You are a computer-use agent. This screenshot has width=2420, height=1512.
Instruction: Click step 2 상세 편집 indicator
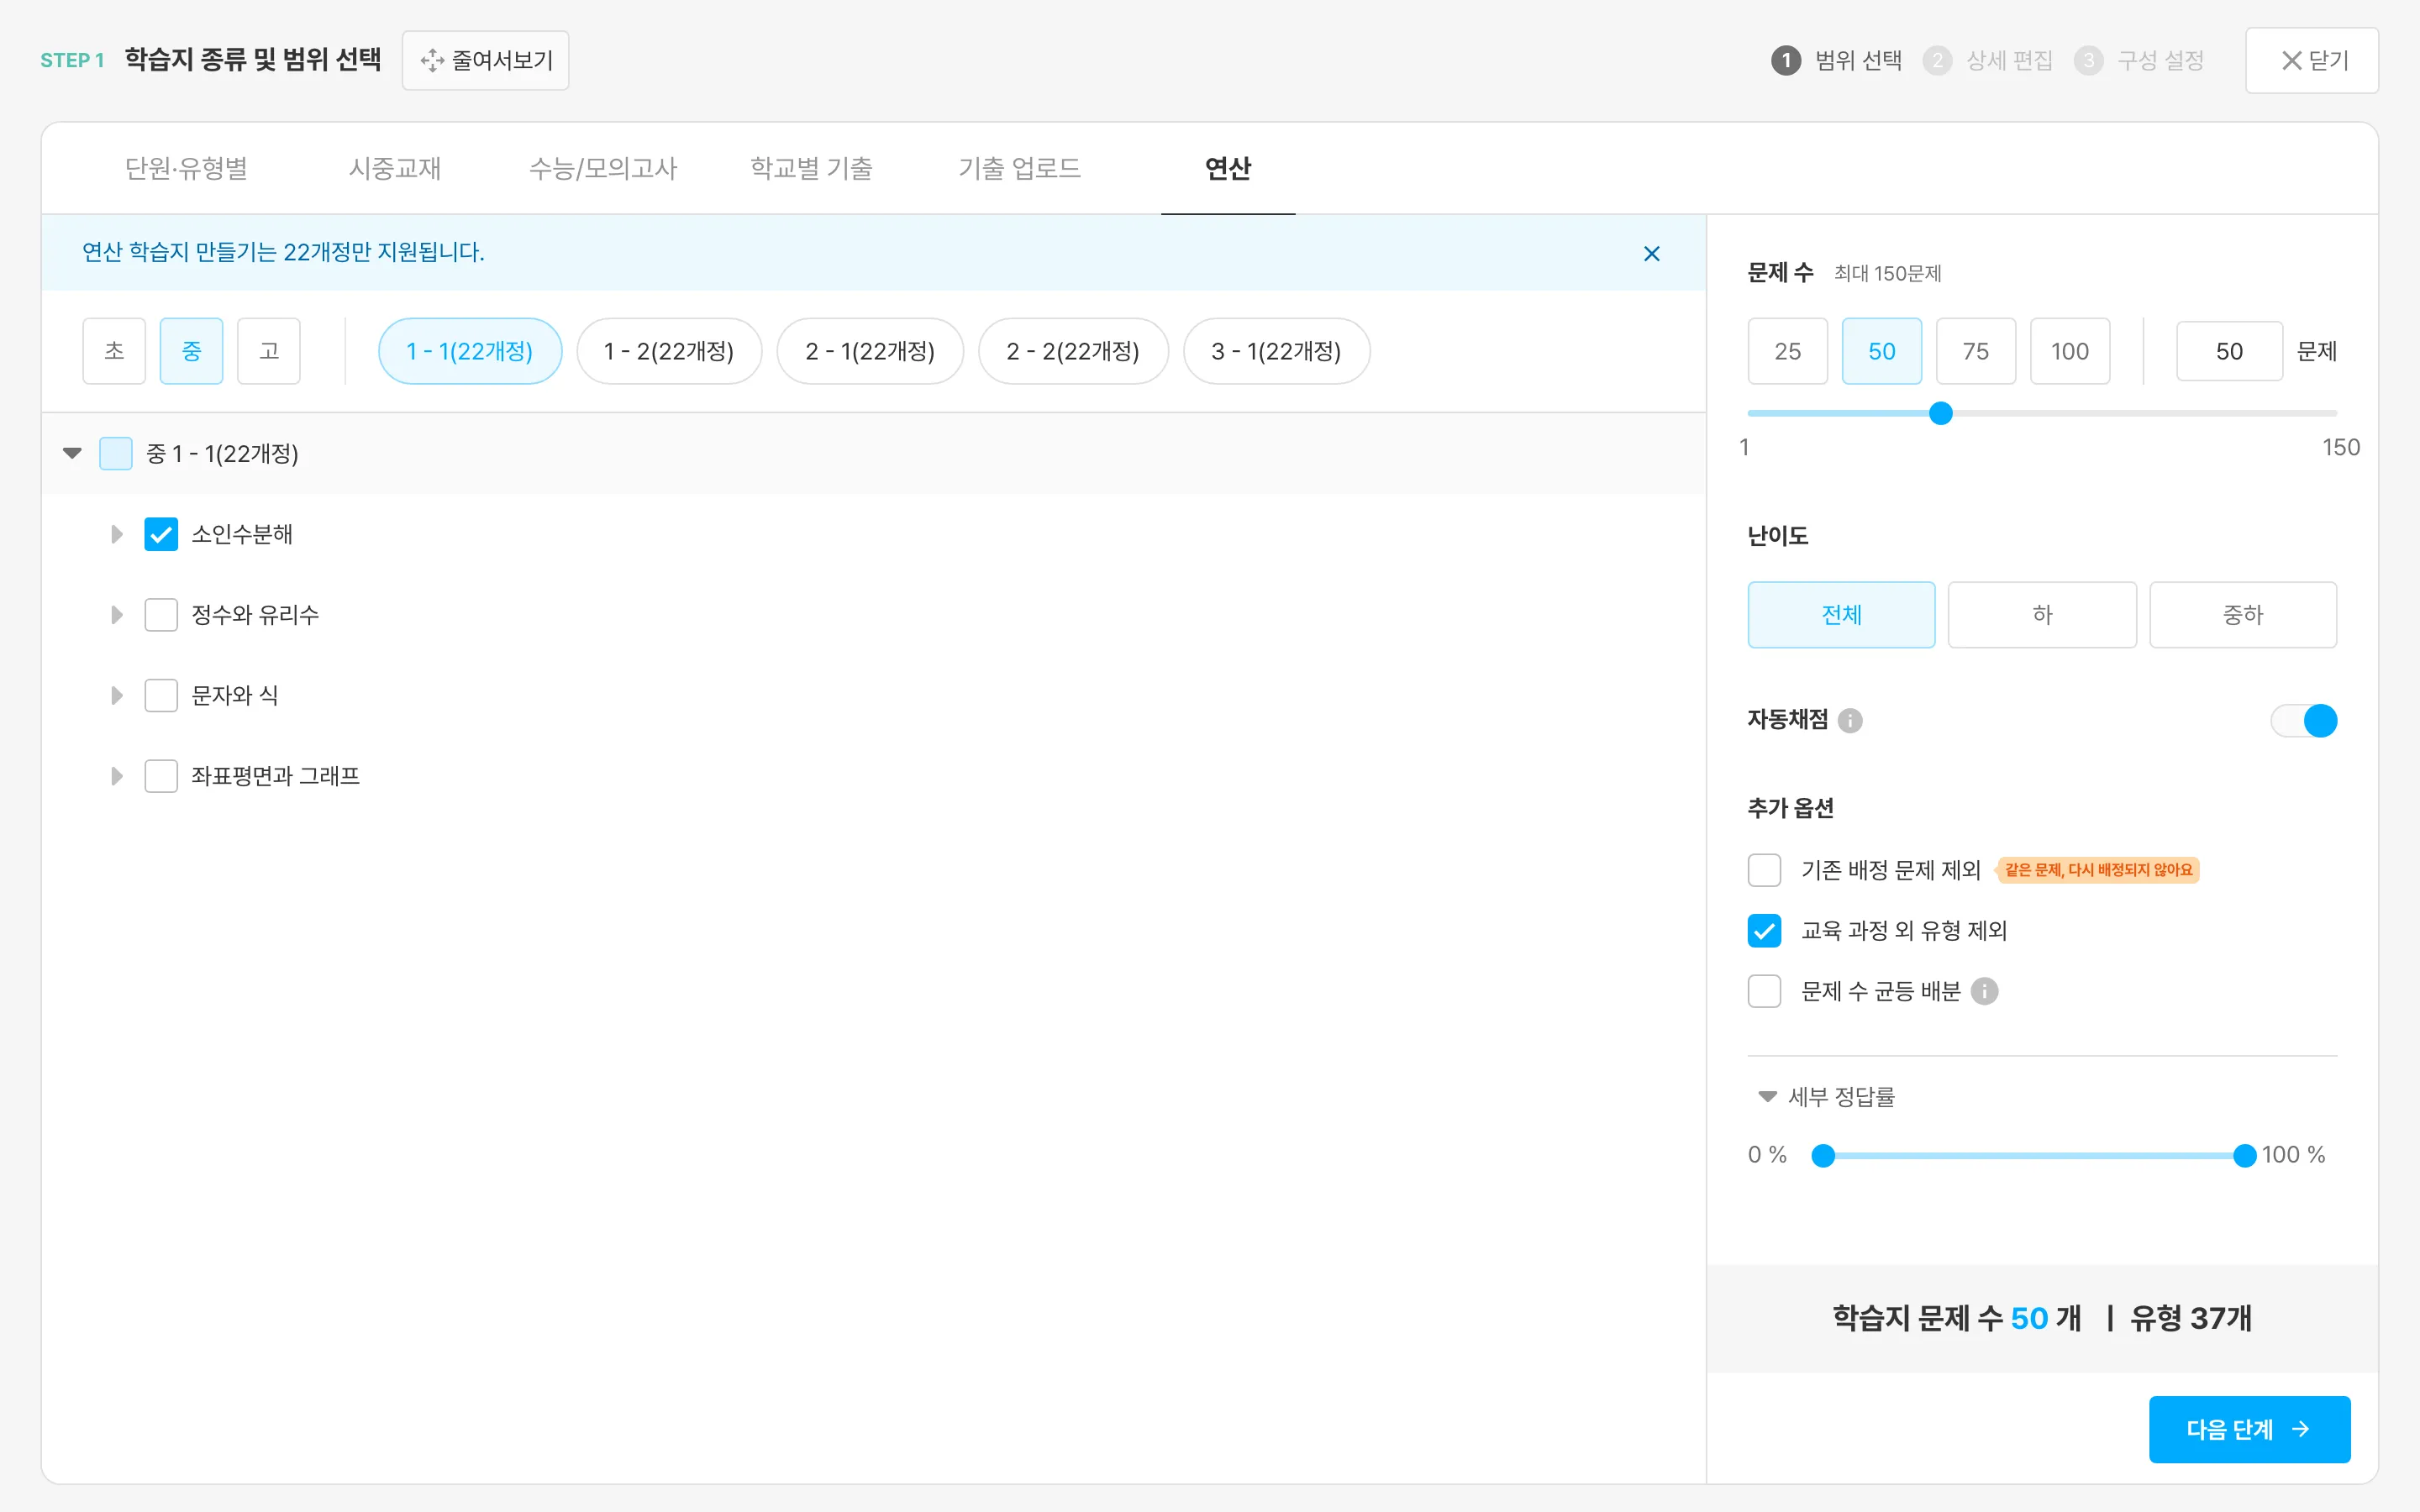[x=1987, y=60]
